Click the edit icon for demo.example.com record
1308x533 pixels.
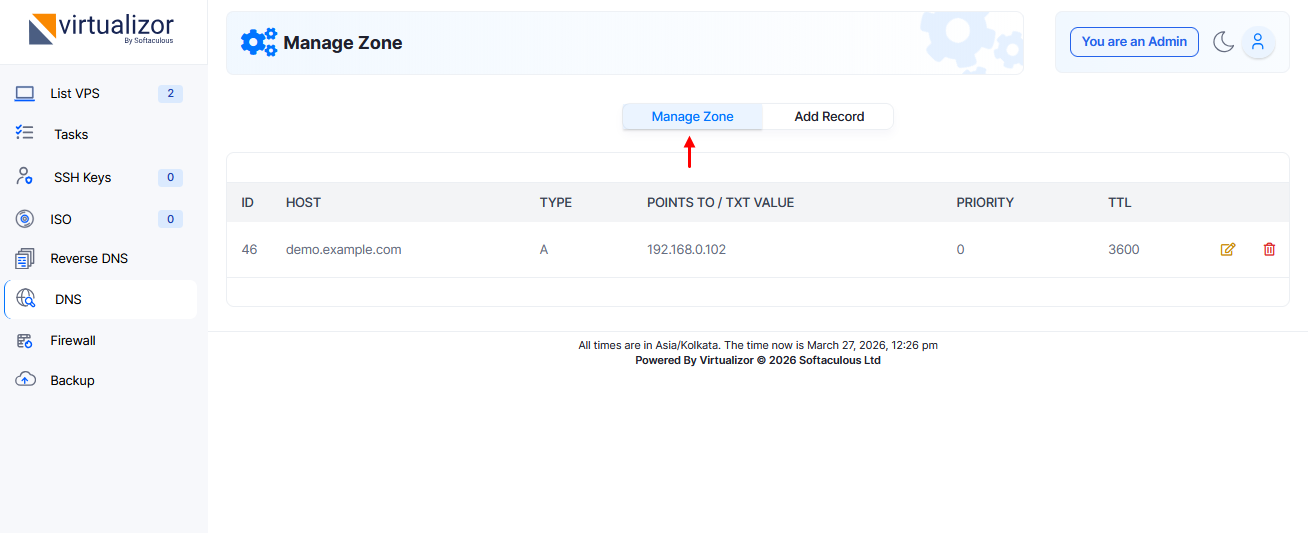(x=1228, y=250)
